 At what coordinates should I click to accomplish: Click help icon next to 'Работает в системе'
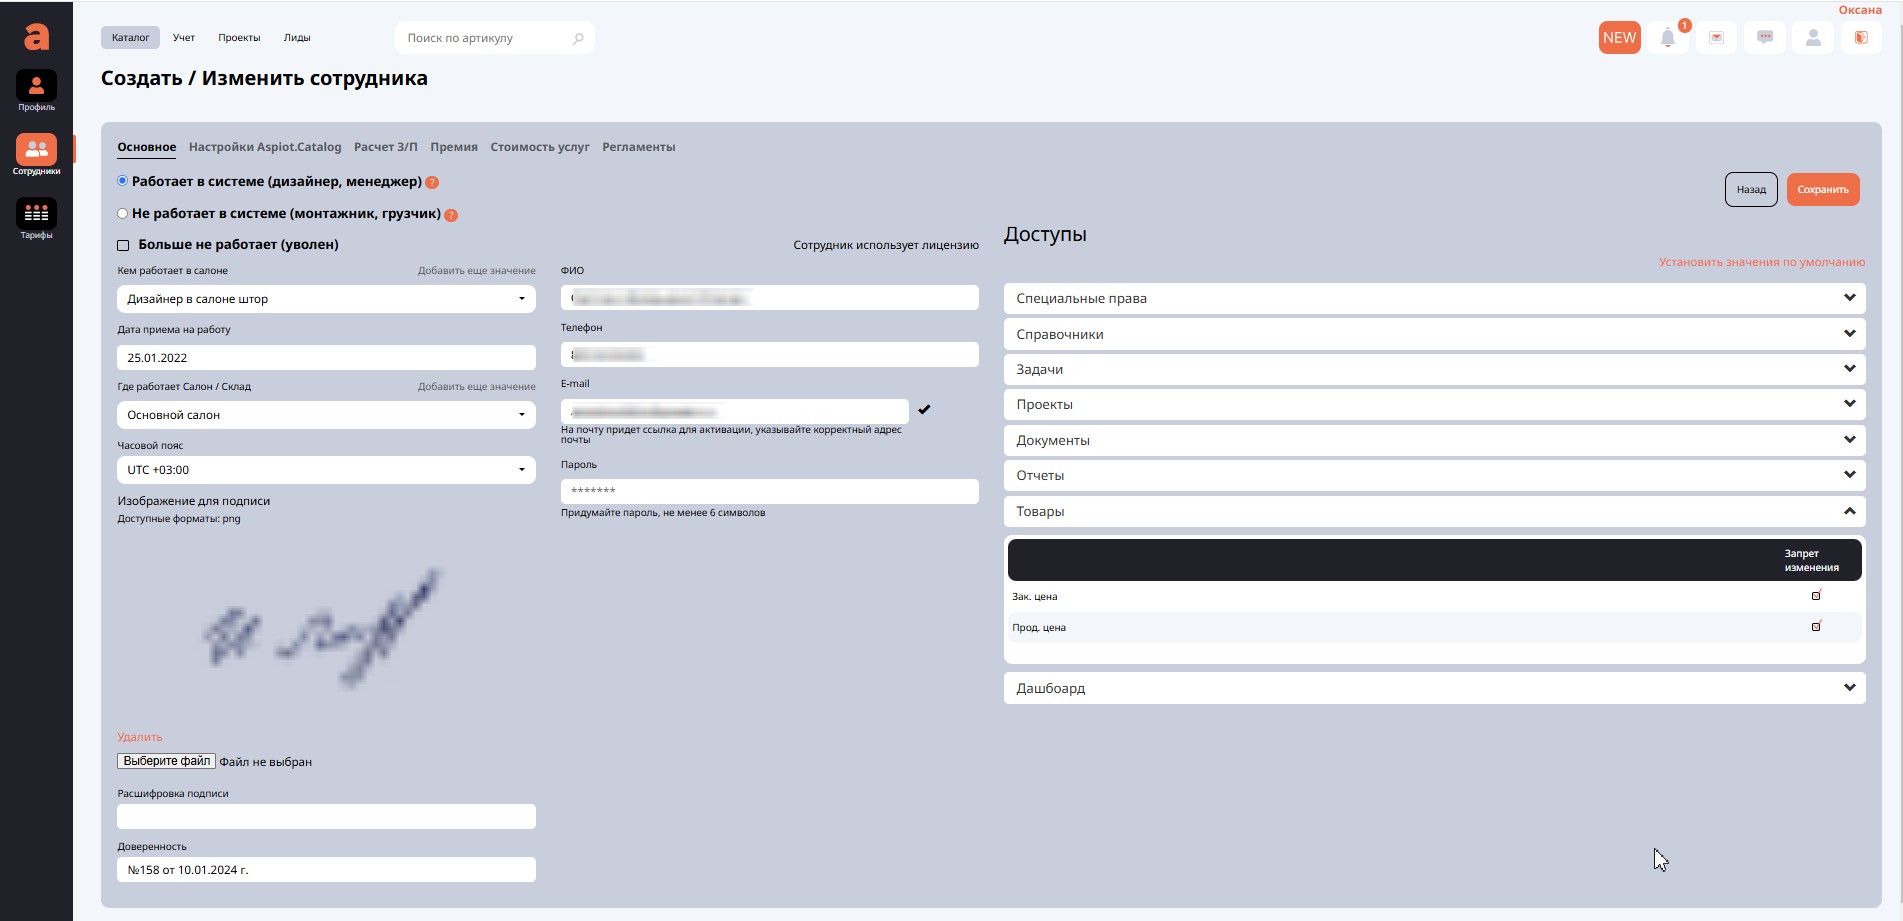pyautogui.click(x=432, y=183)
